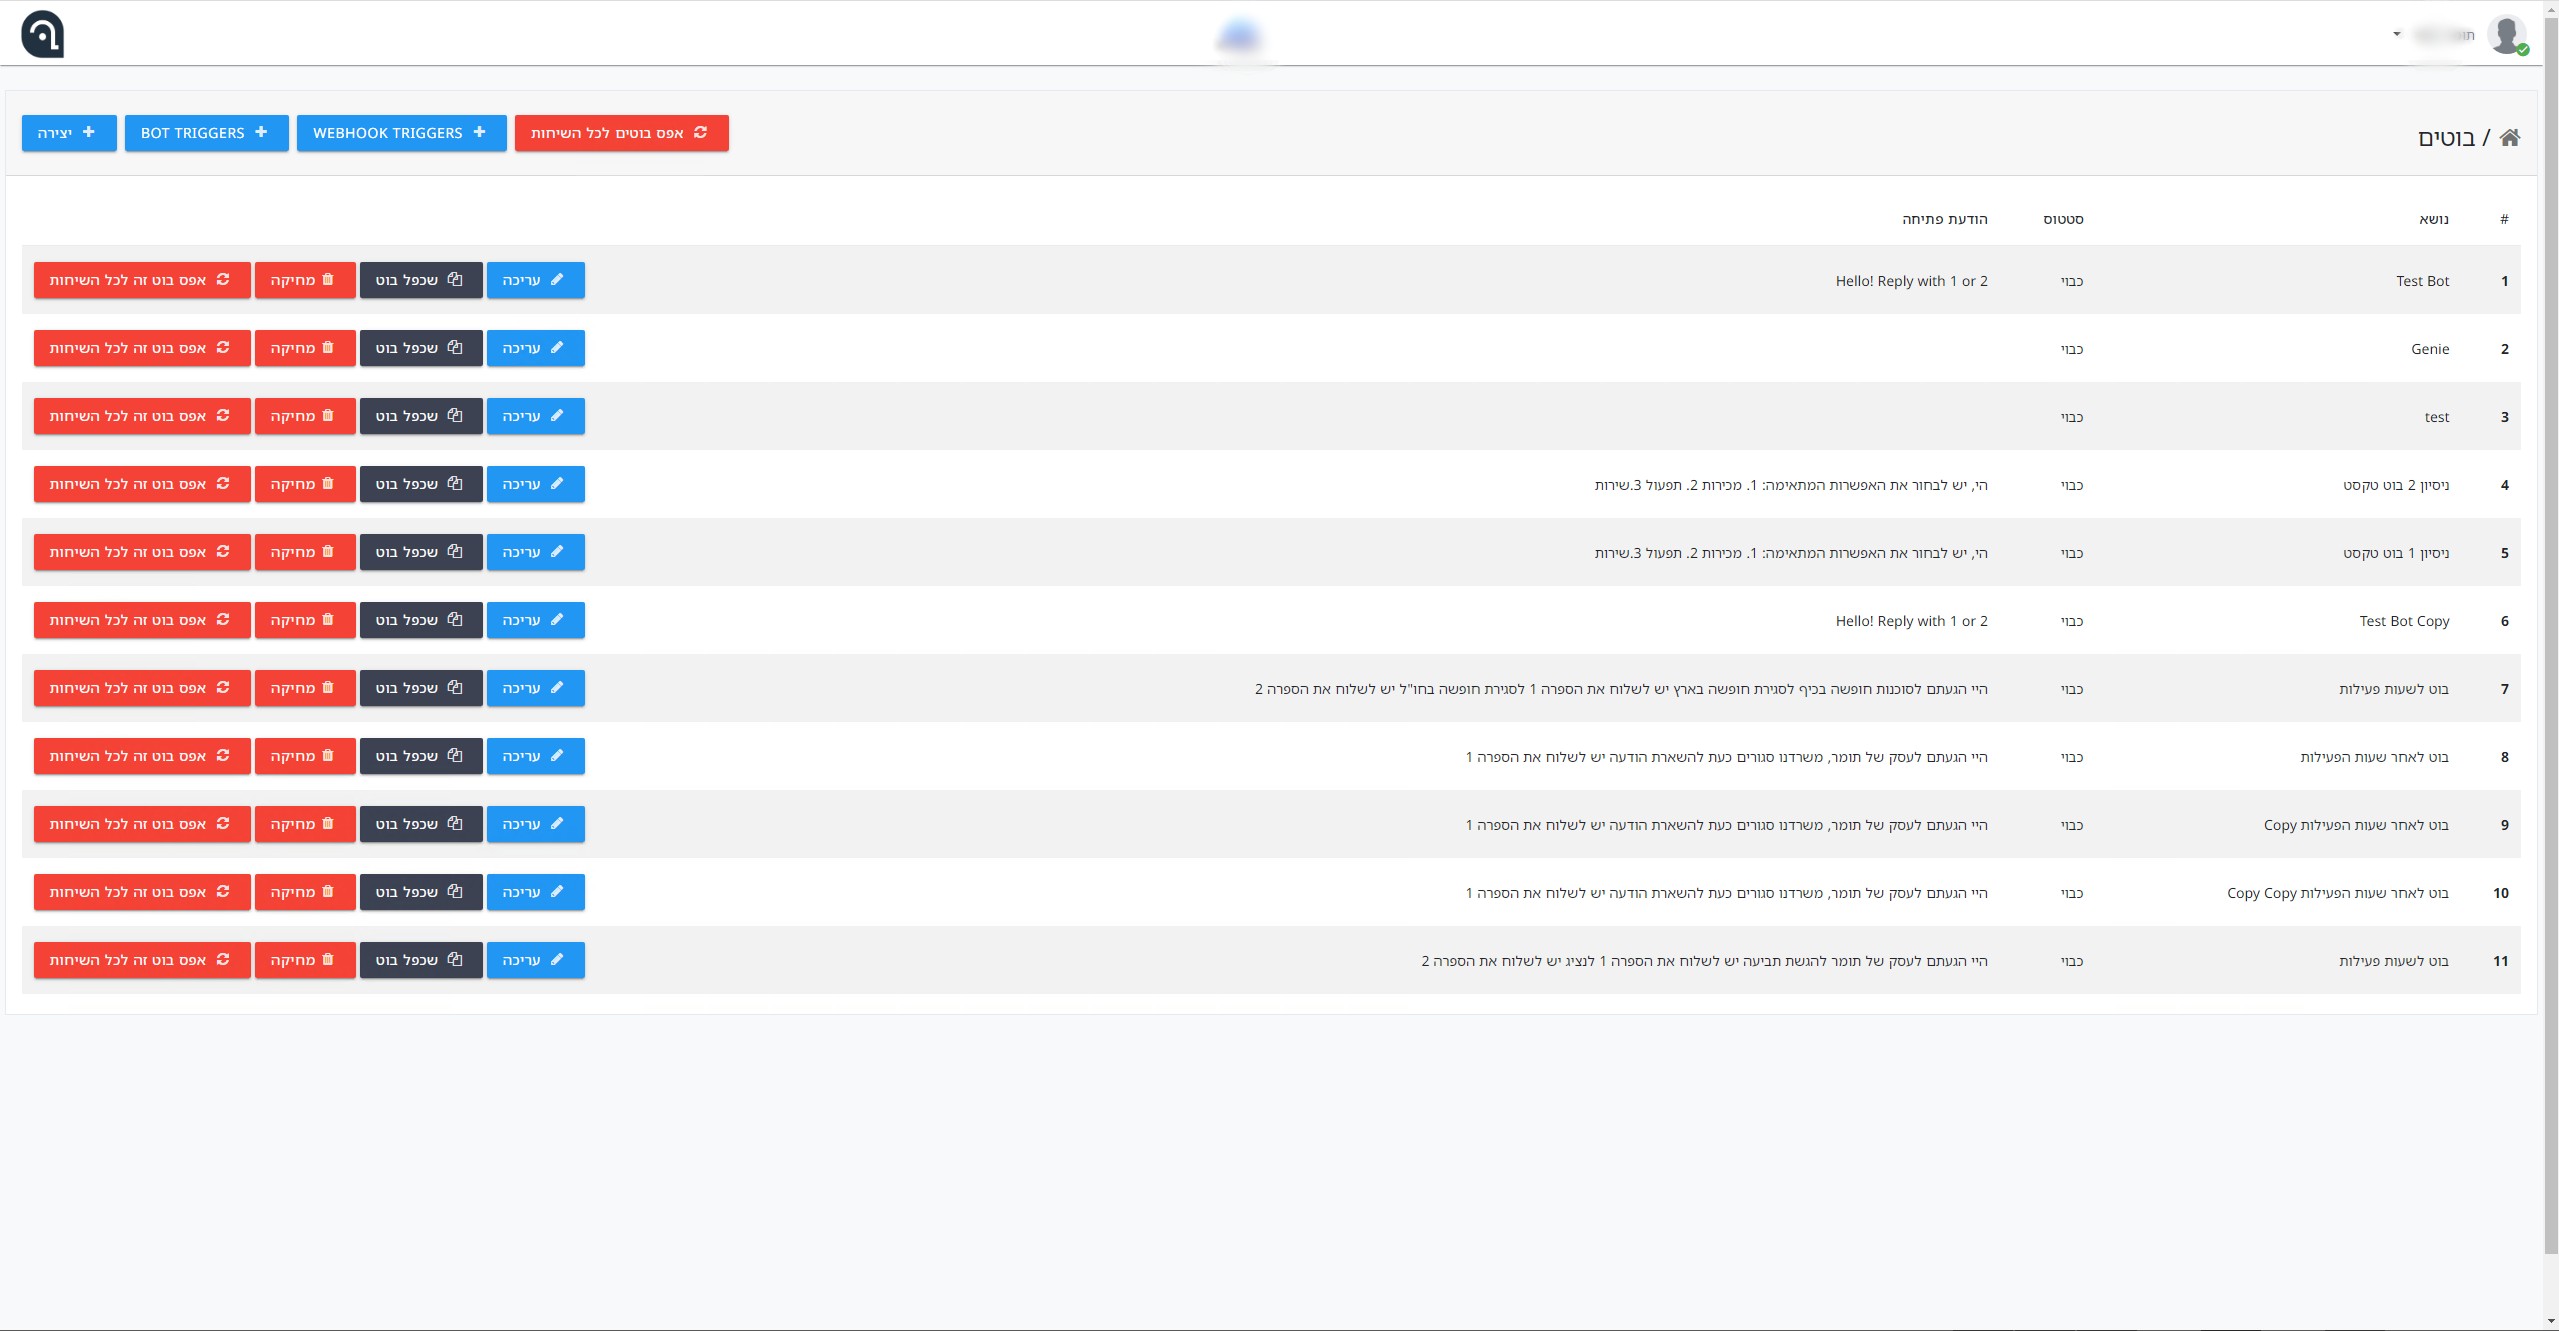Image resolution: width=2559 pixels, height=1331 pixels.
Task: Duplicate bot number 7
Action: click(x=420, y=689)
